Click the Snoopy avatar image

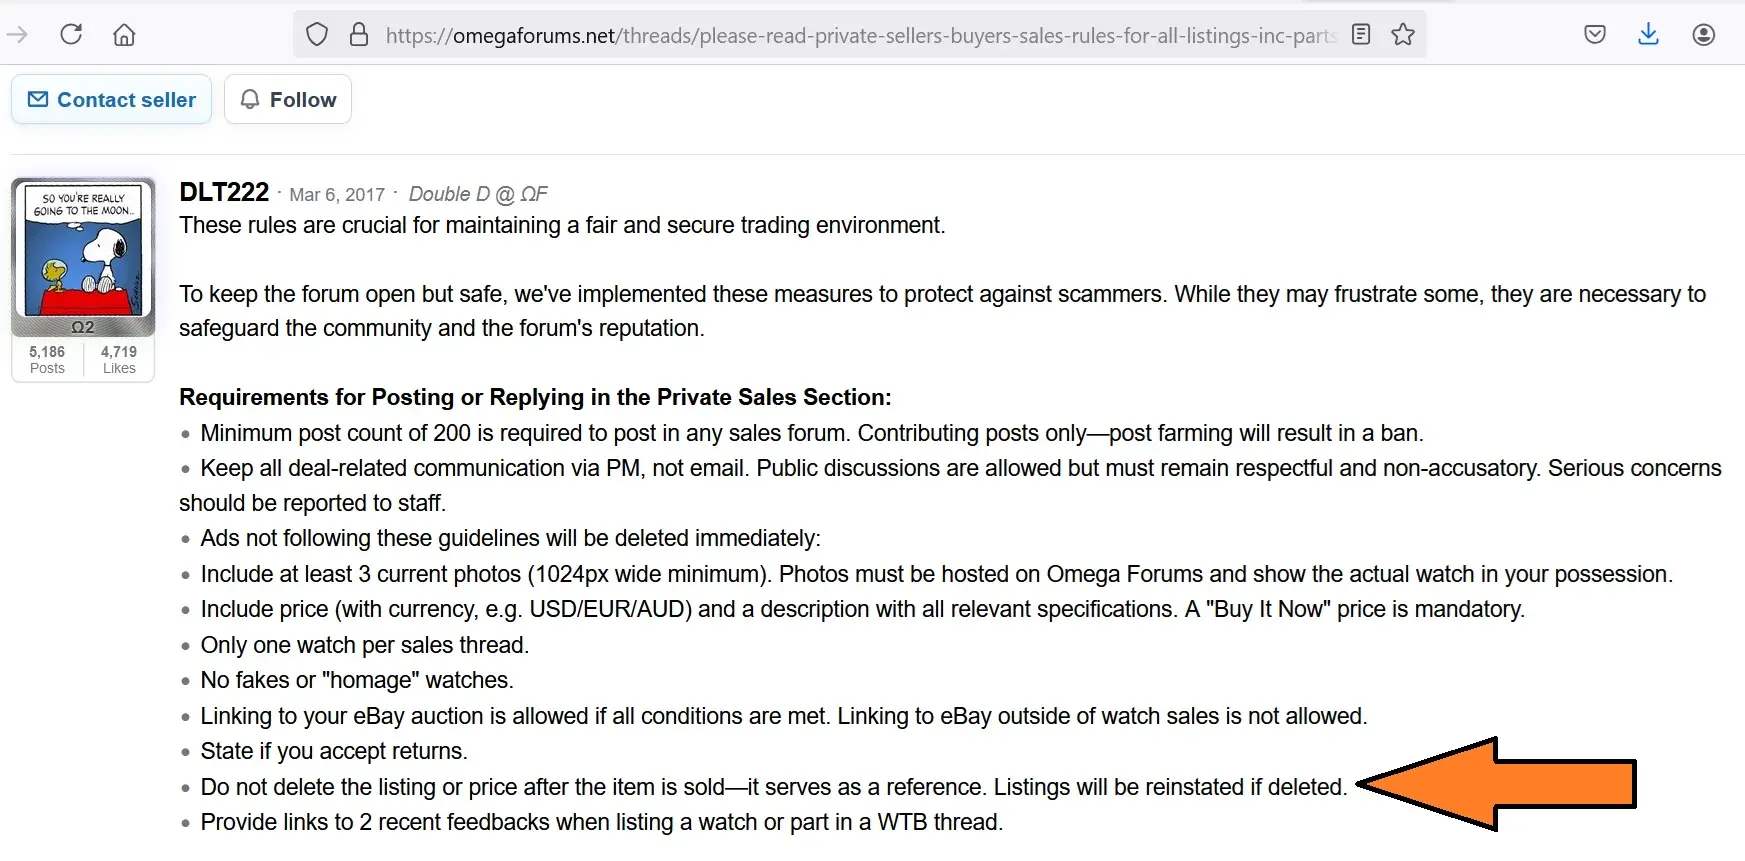click(x=83, y=250)
